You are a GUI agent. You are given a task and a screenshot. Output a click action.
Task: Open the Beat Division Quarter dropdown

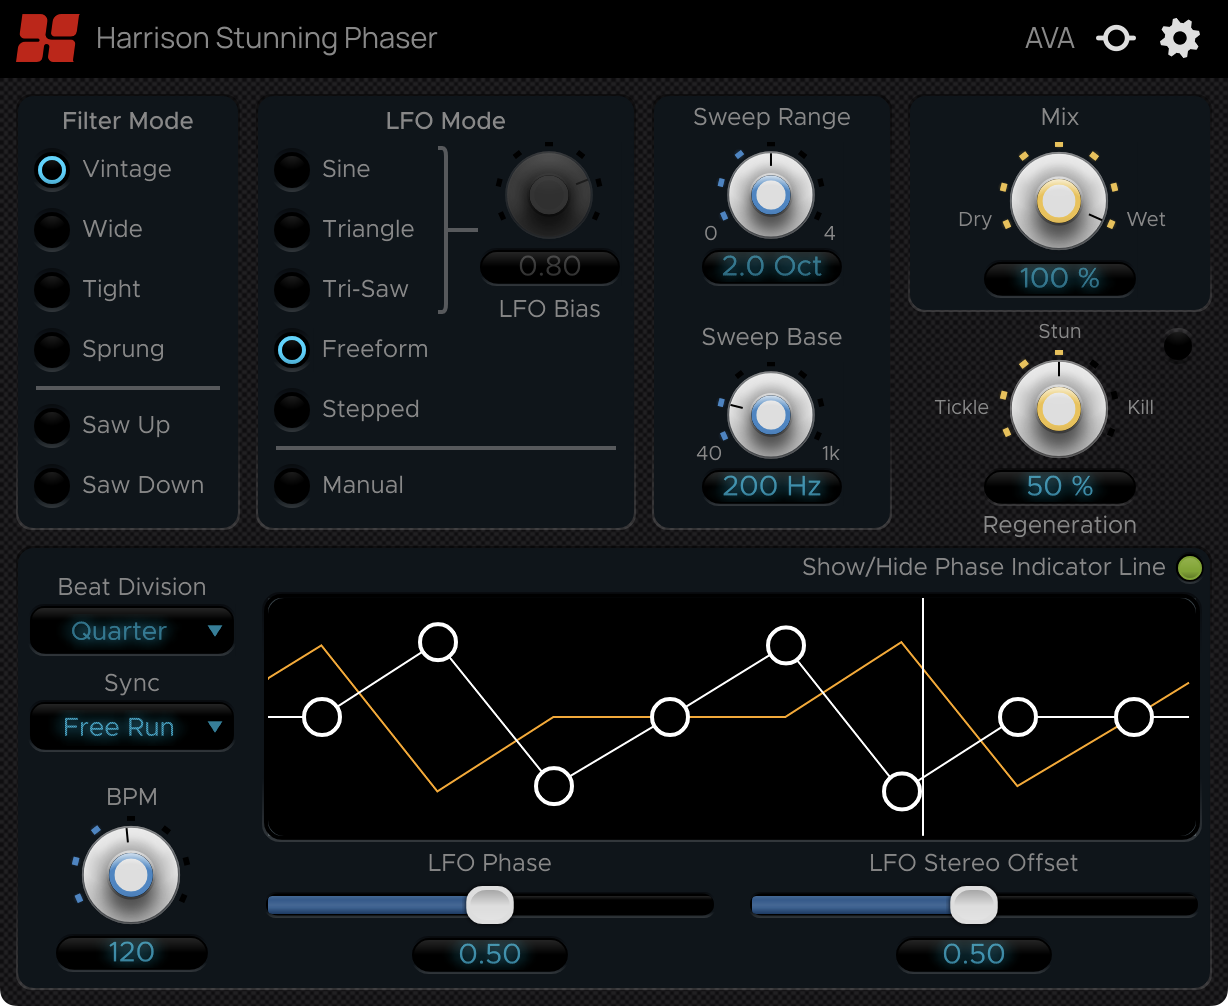click(132, 631)
